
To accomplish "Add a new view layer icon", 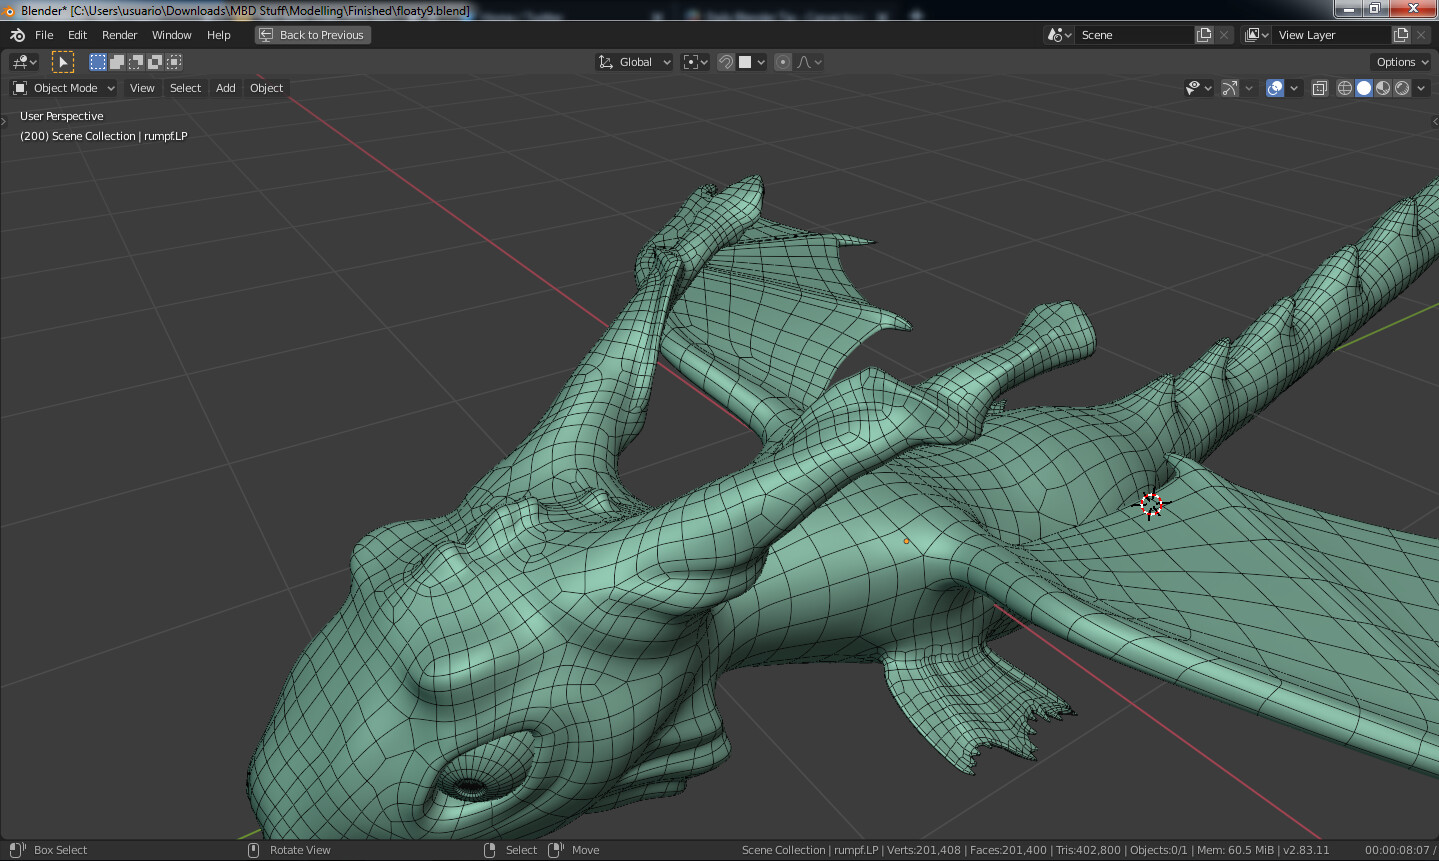I will click(x=1401, y=35).
